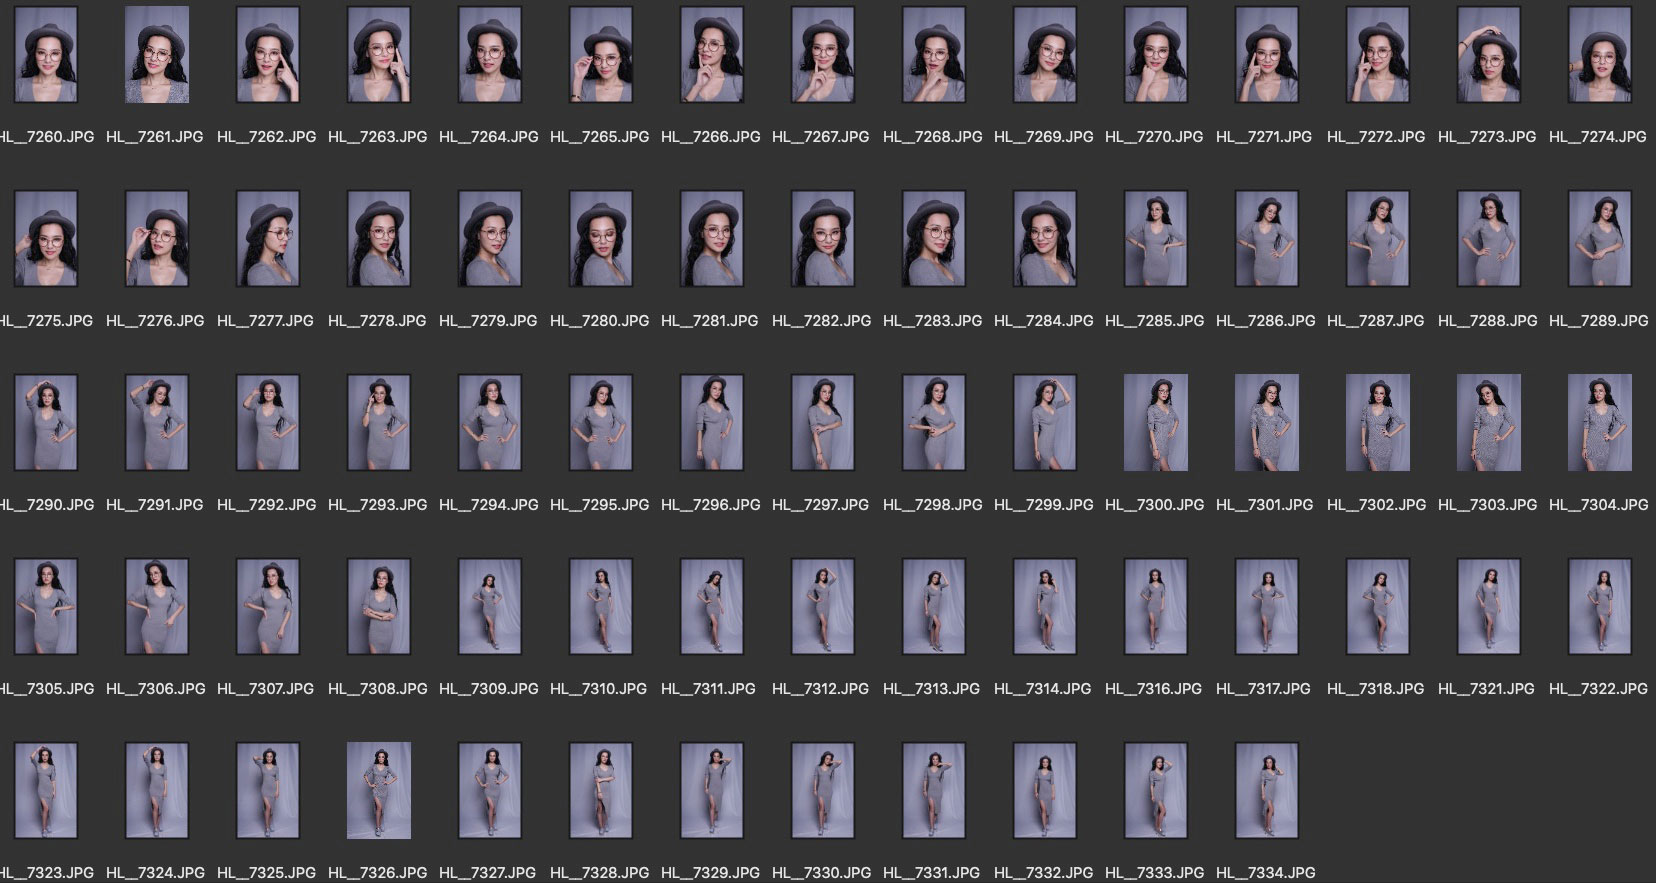Select the HL__7309.JPG file name label
This screenshot has height=883, width=1656.
[488, 689]
